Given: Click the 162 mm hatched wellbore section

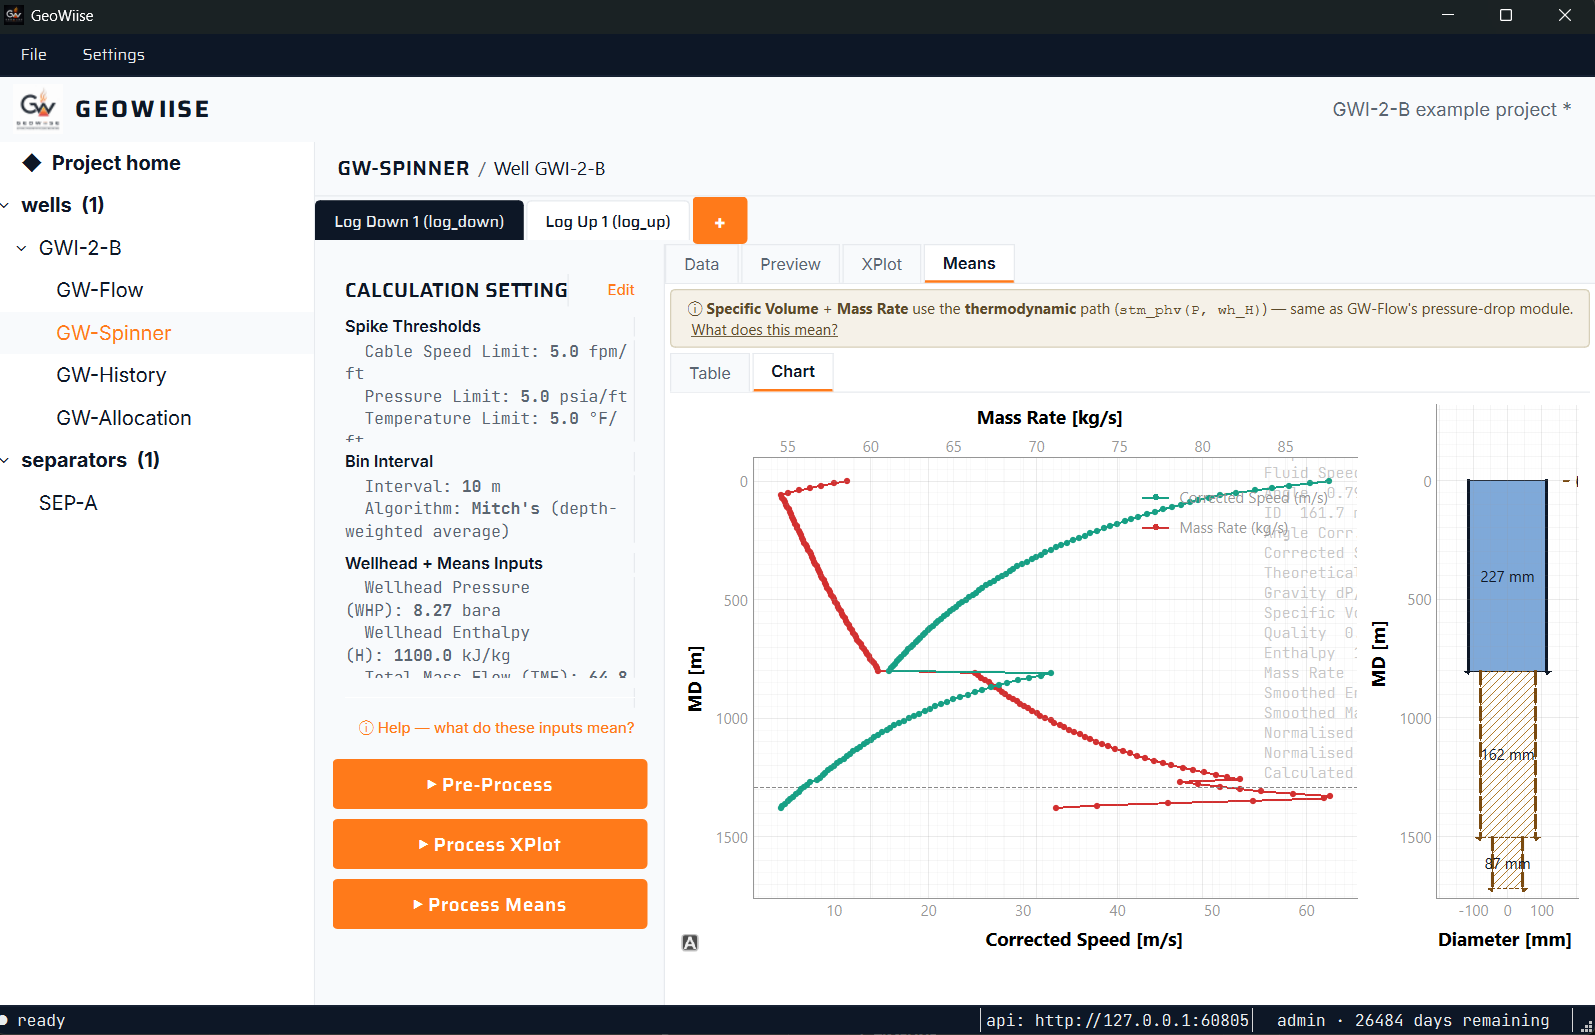Looking at the screenshot, I should click(1508, 754).
